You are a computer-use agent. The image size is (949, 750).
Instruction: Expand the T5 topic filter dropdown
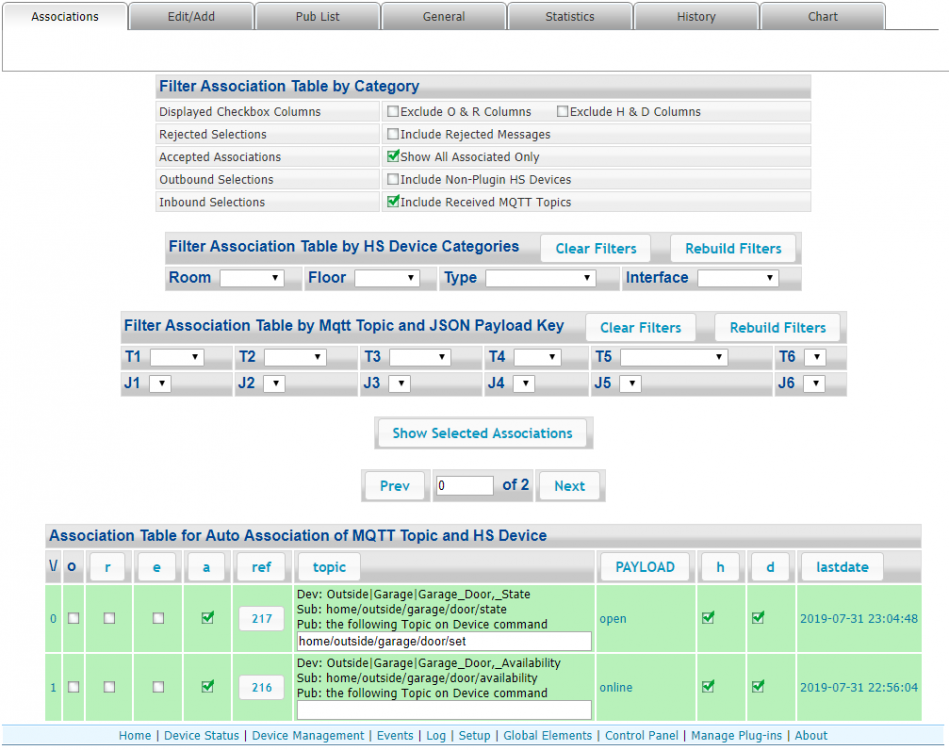(x=673, y=357)
